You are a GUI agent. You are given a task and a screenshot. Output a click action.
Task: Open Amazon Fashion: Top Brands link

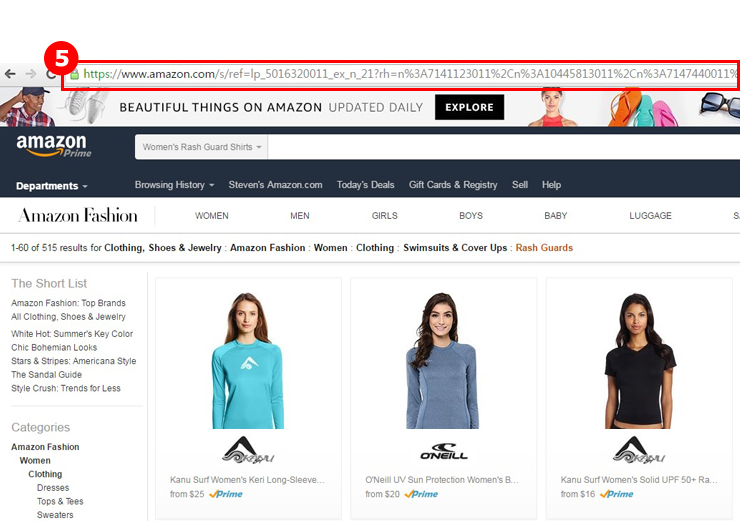tap(68, 303)
